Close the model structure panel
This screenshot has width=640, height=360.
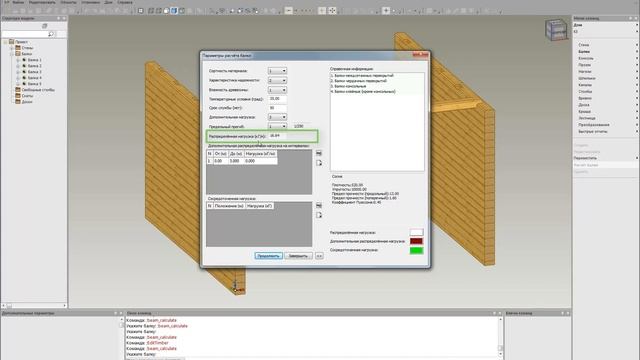click(64, 18)
